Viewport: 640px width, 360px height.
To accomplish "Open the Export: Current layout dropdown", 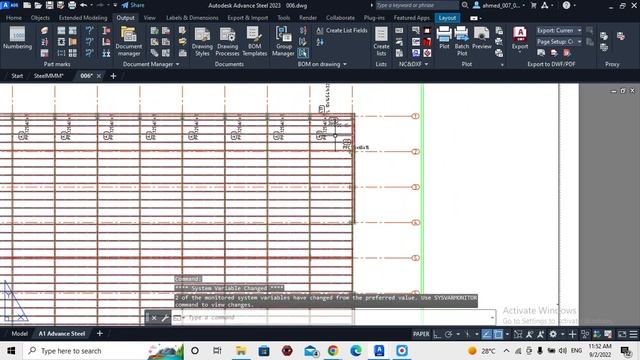I will click(x=558, y=31).
